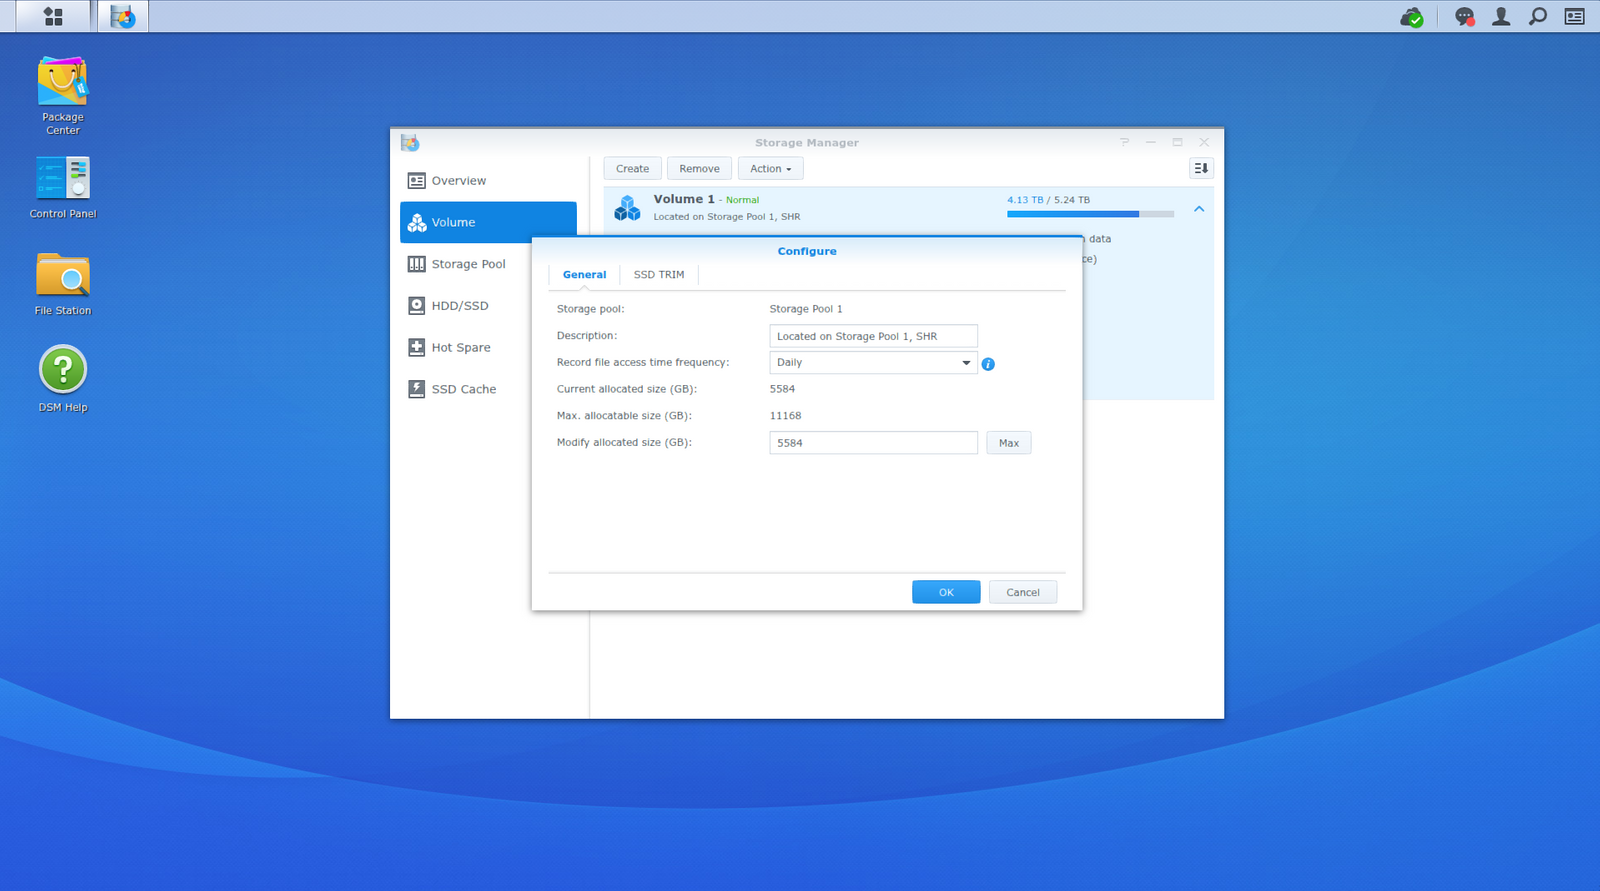Open the widgets panel icon

[1574, 16]
